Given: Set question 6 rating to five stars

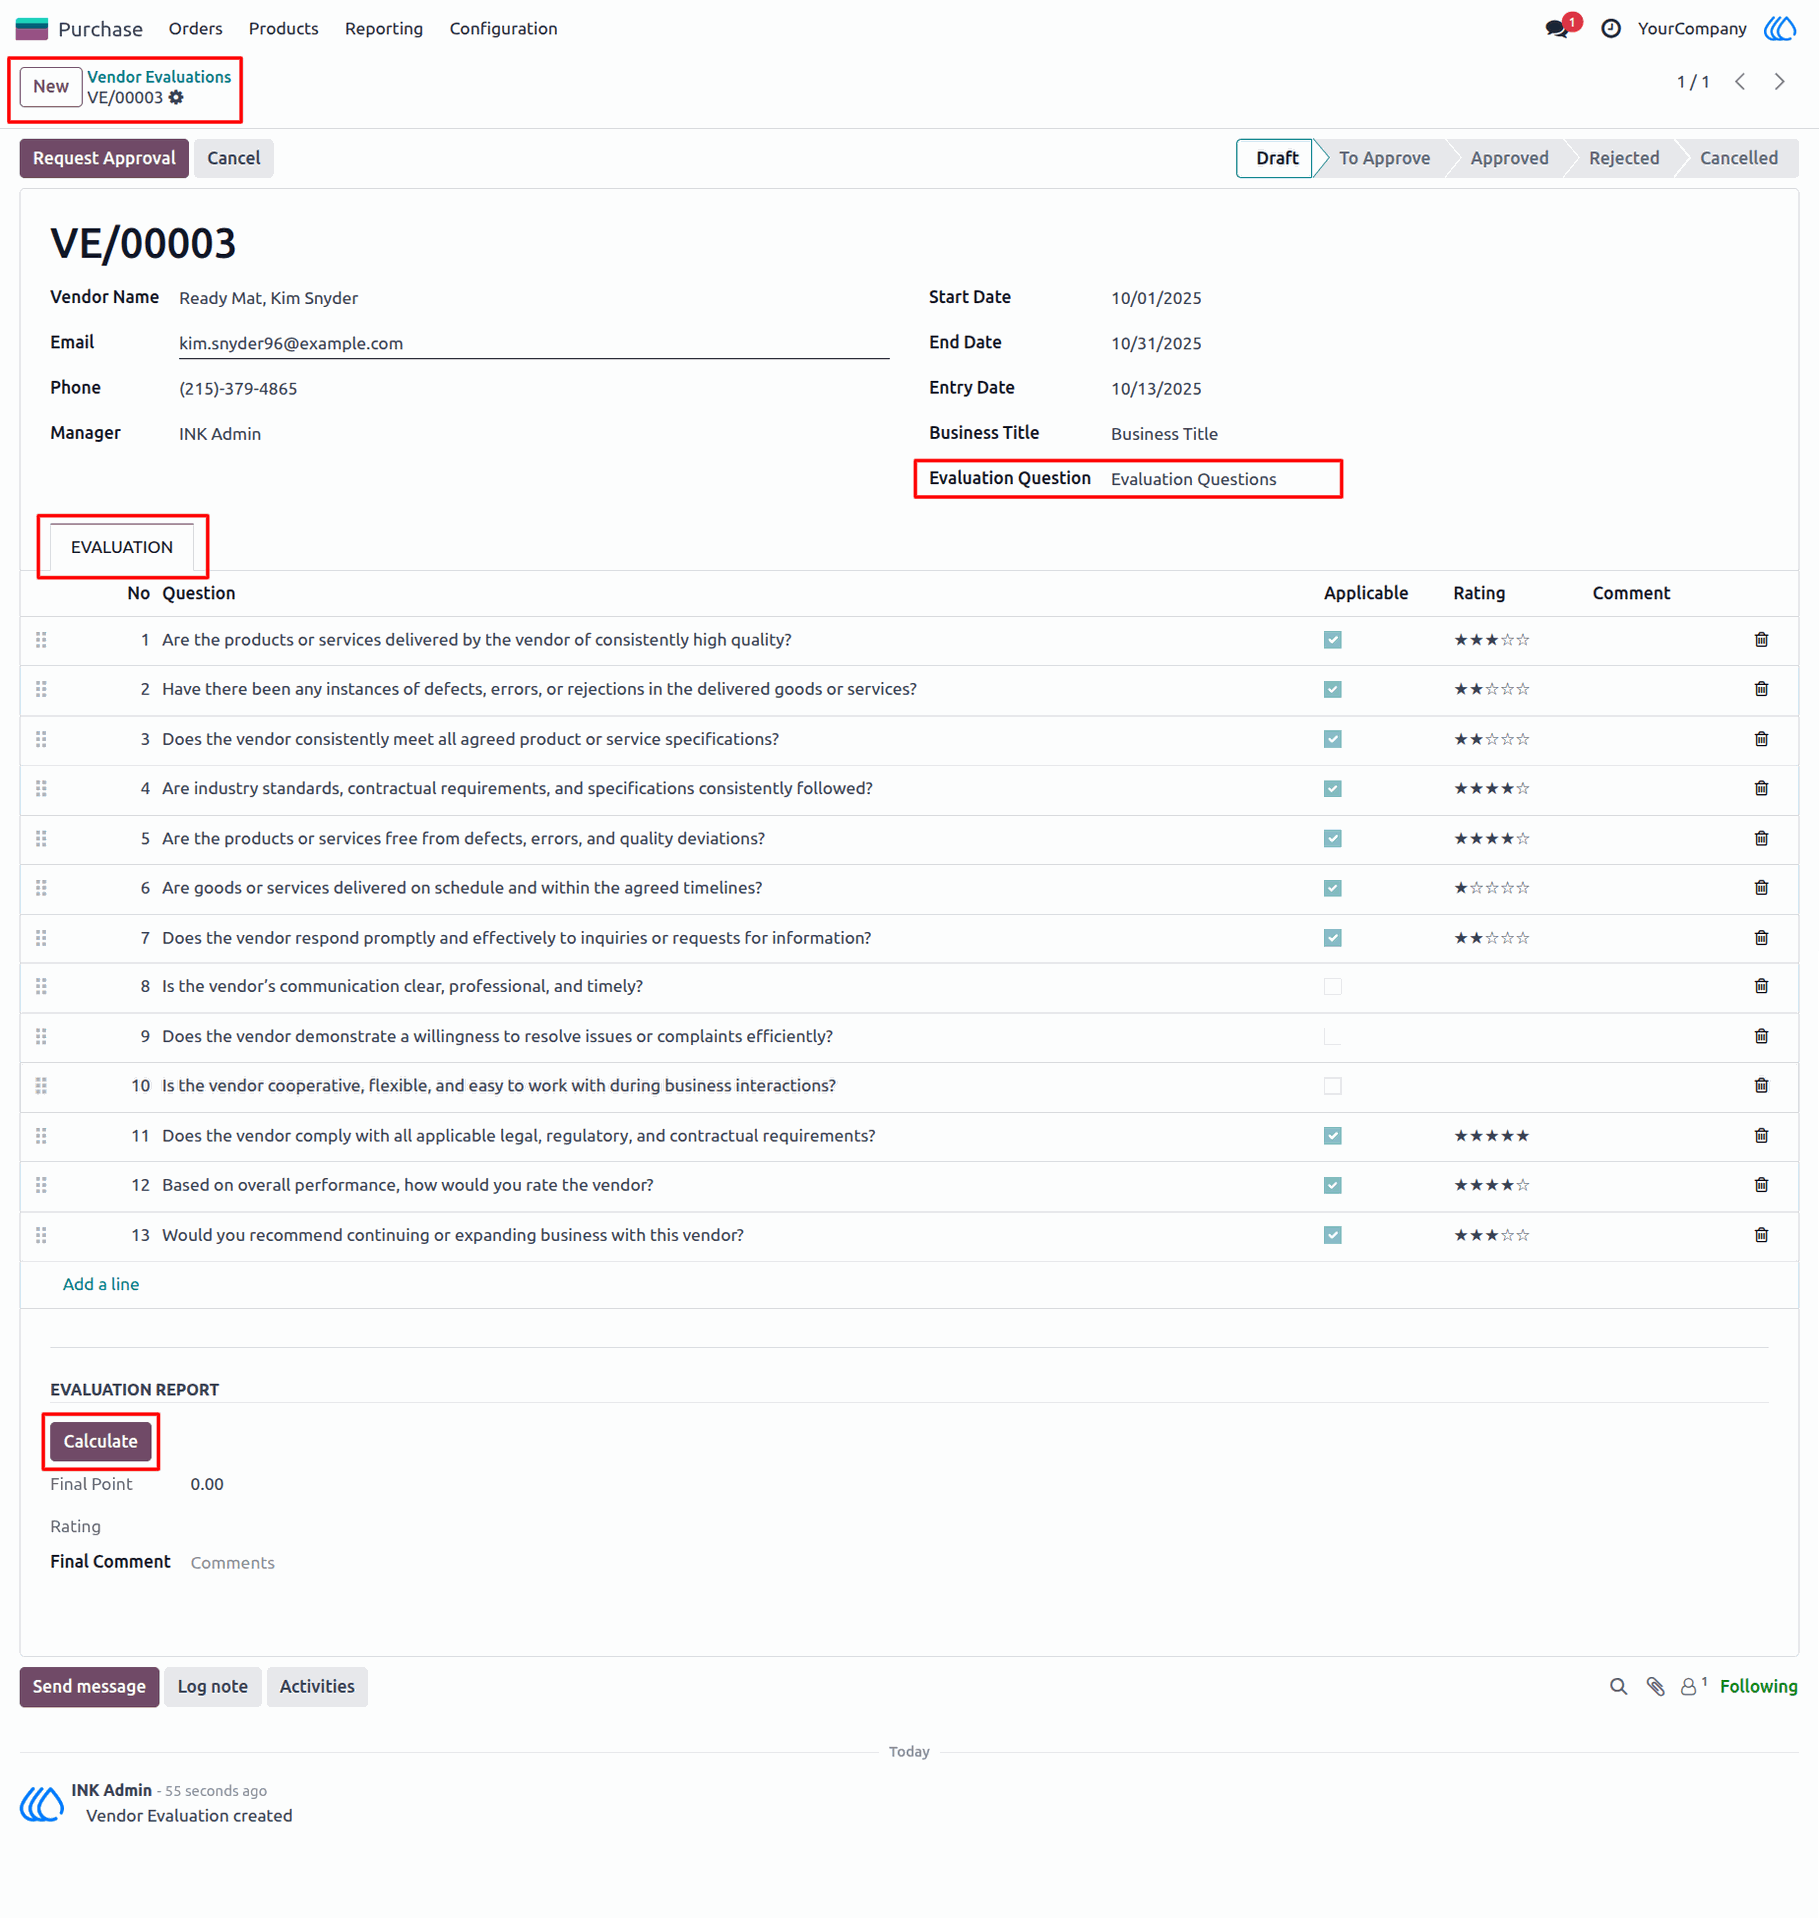Looking at the screenshot, I should pyautogui.click(x=1522, y=888).
